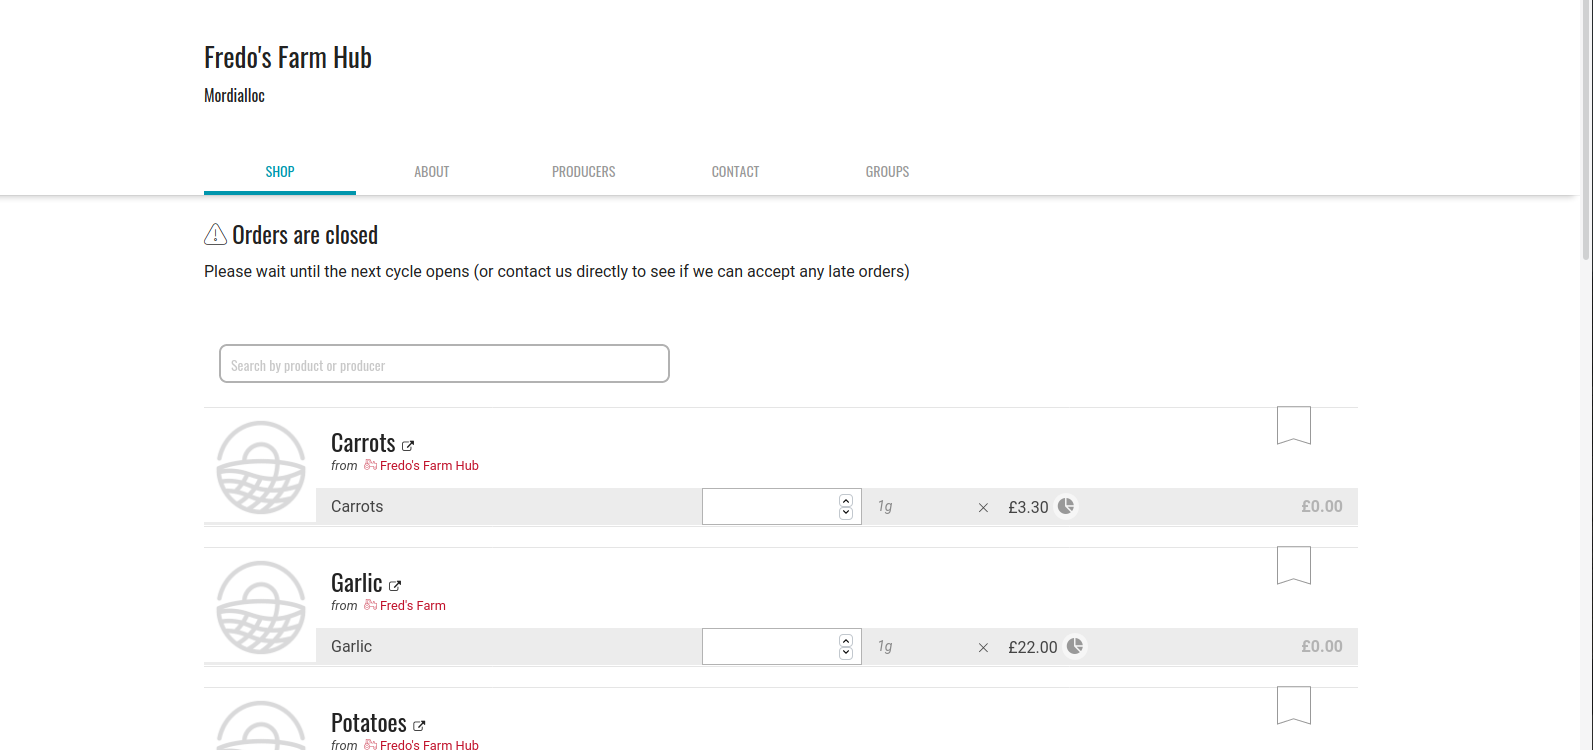Show price breakdown pie icon for Garlic

point(1075,646)
